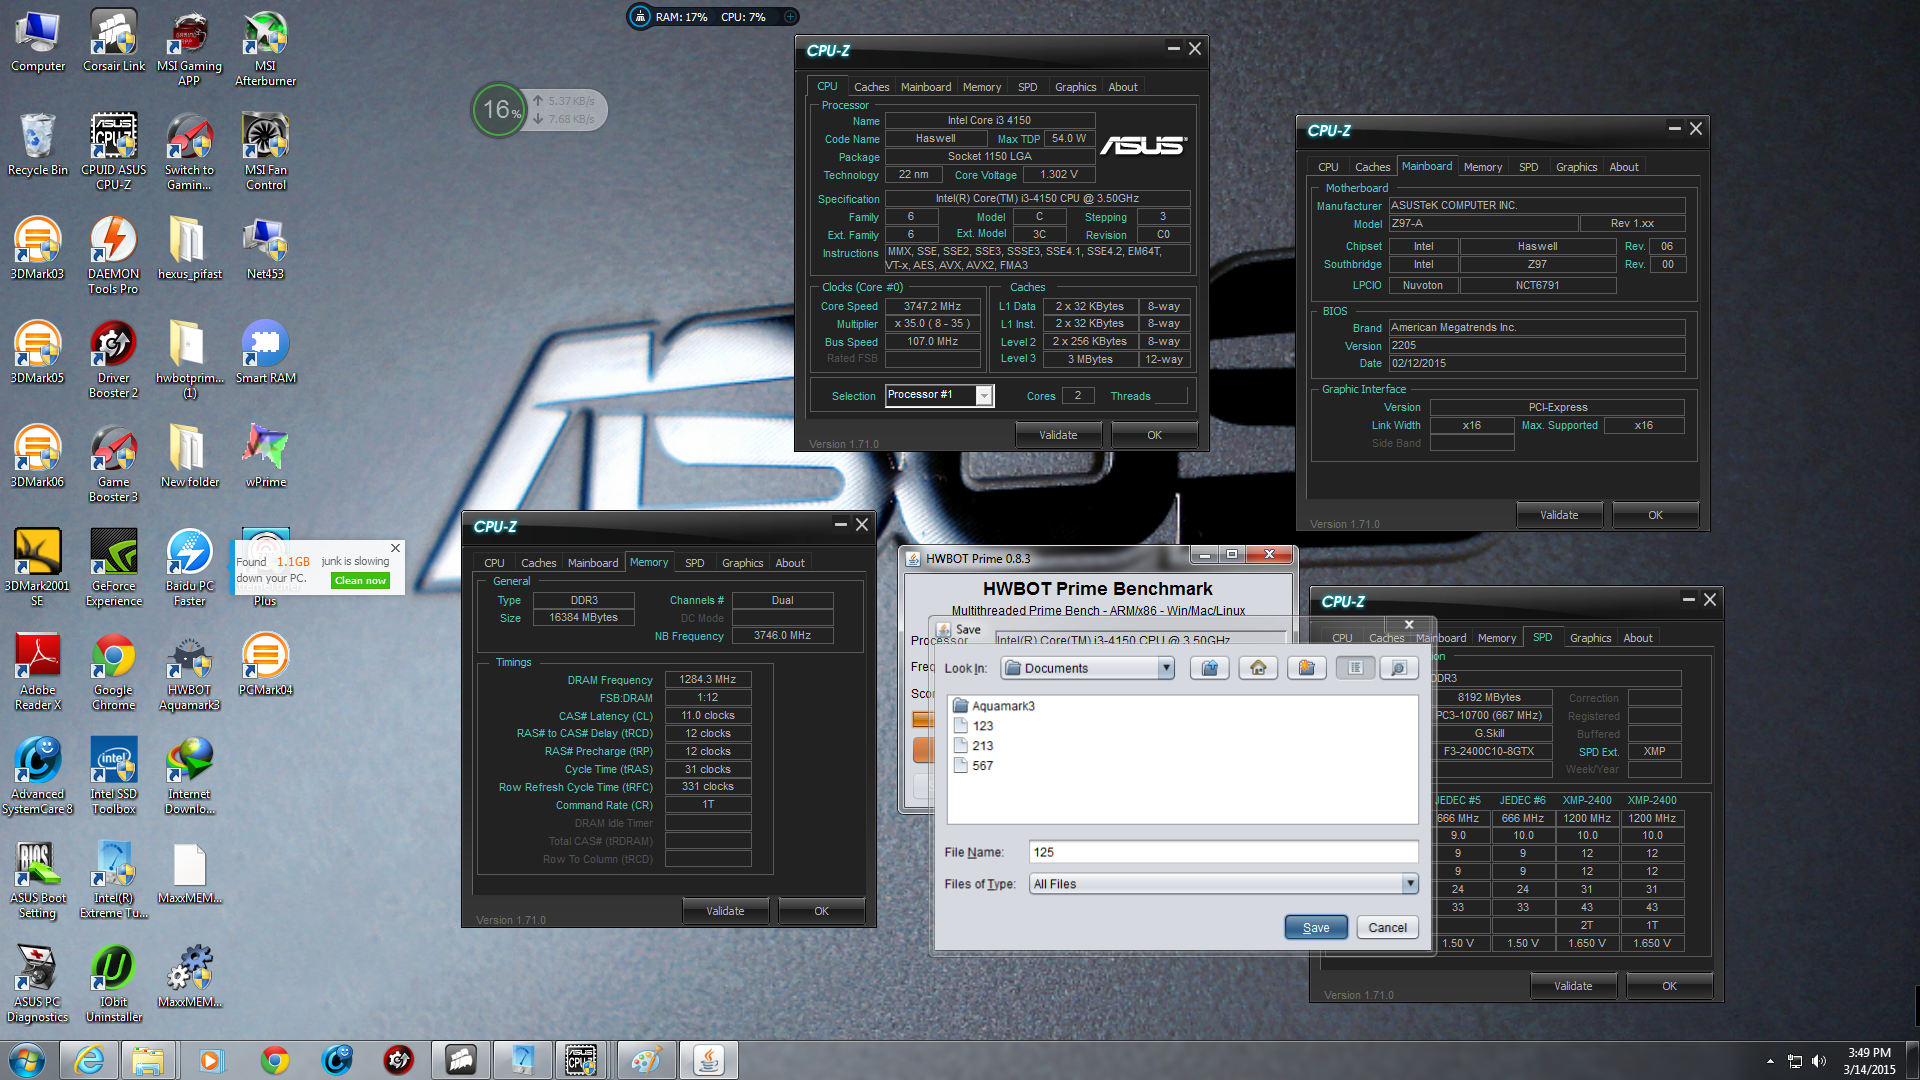Select file 567 in the Save dialog
This screenshot has height=1080, width=1920.
click(x=974, y=766)
